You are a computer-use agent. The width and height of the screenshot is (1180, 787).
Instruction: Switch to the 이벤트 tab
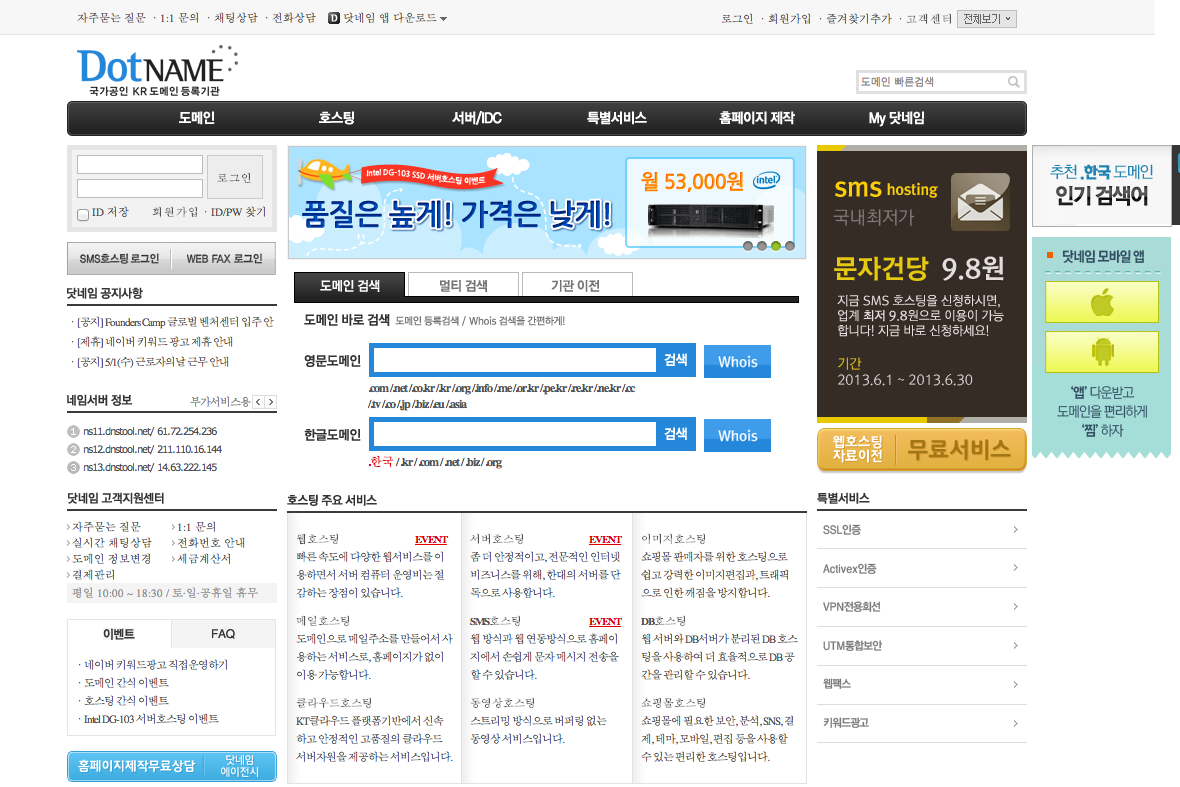[119, 634]
